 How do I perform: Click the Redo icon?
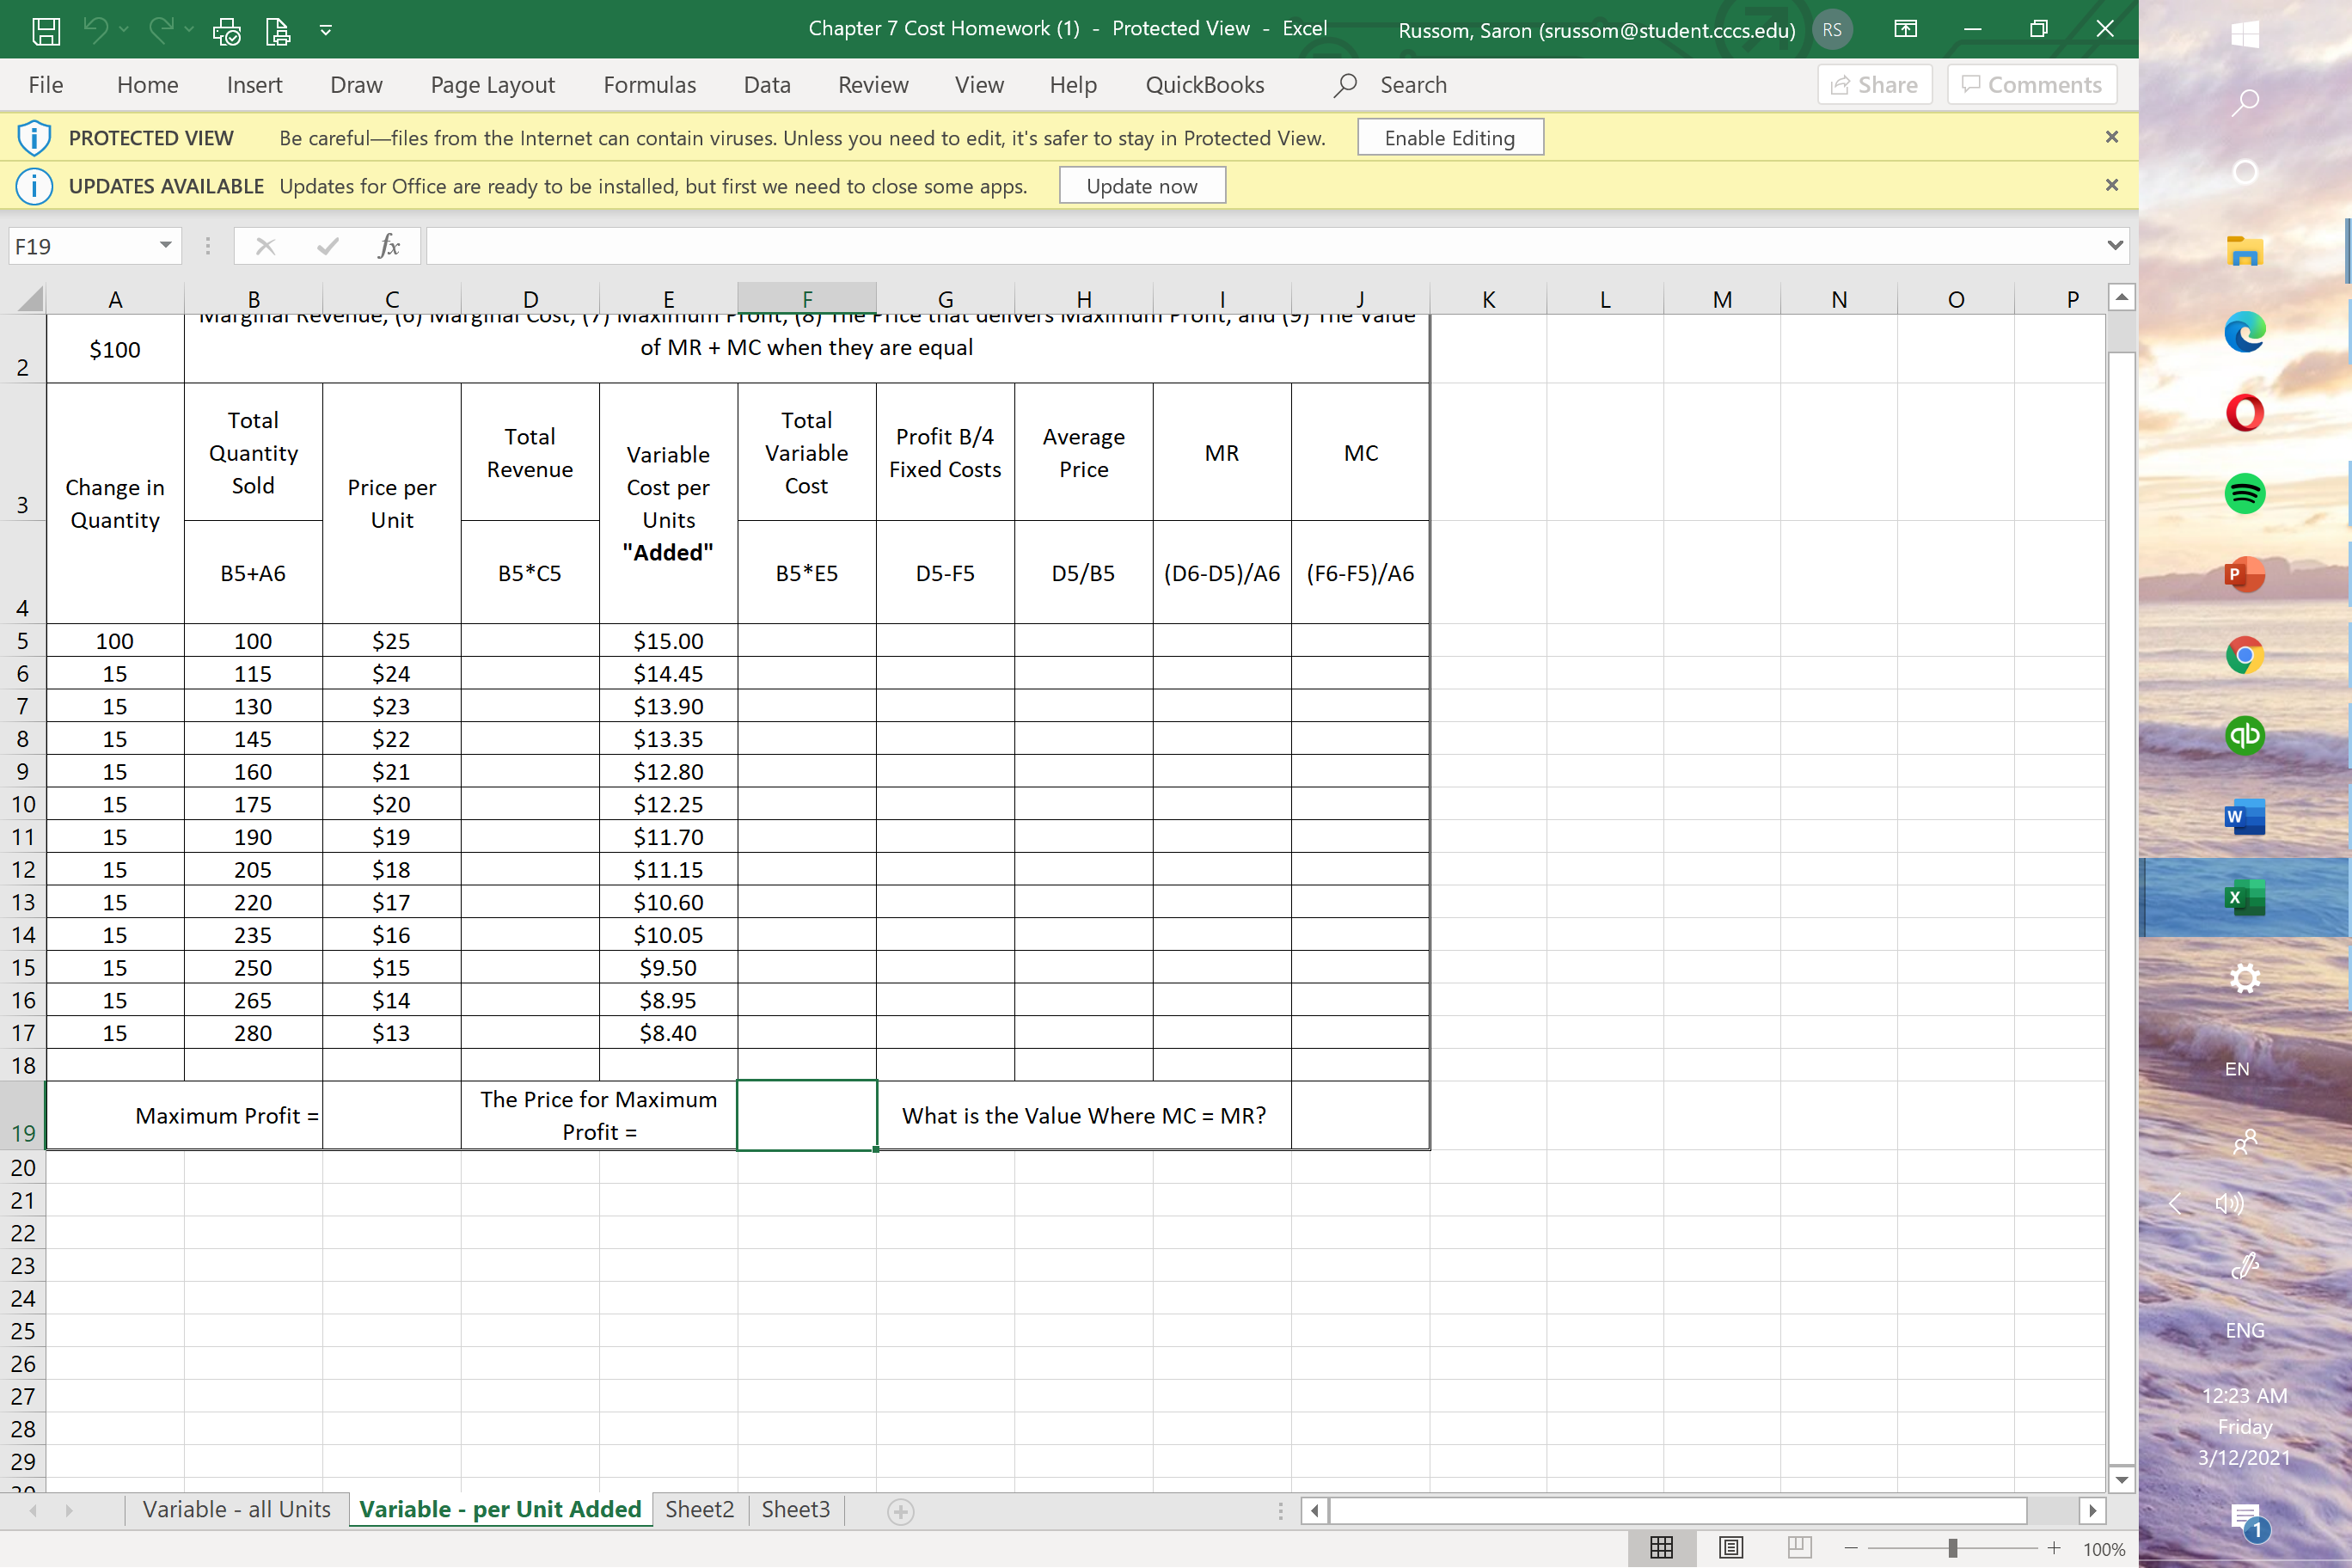pos(162,30)
